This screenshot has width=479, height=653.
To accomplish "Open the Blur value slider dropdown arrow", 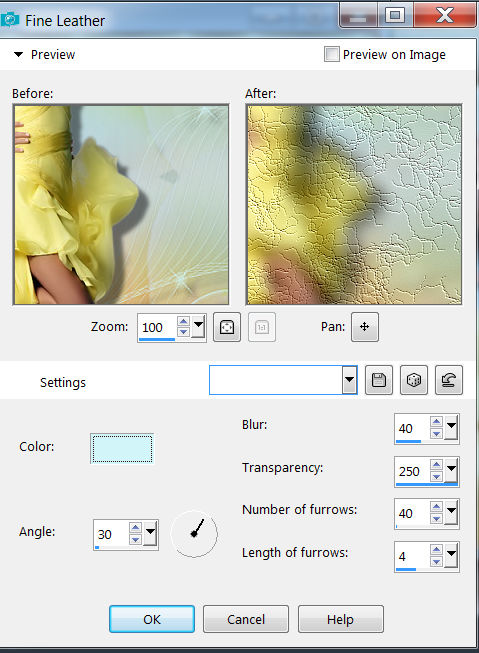I will click(x=451, y=428).
